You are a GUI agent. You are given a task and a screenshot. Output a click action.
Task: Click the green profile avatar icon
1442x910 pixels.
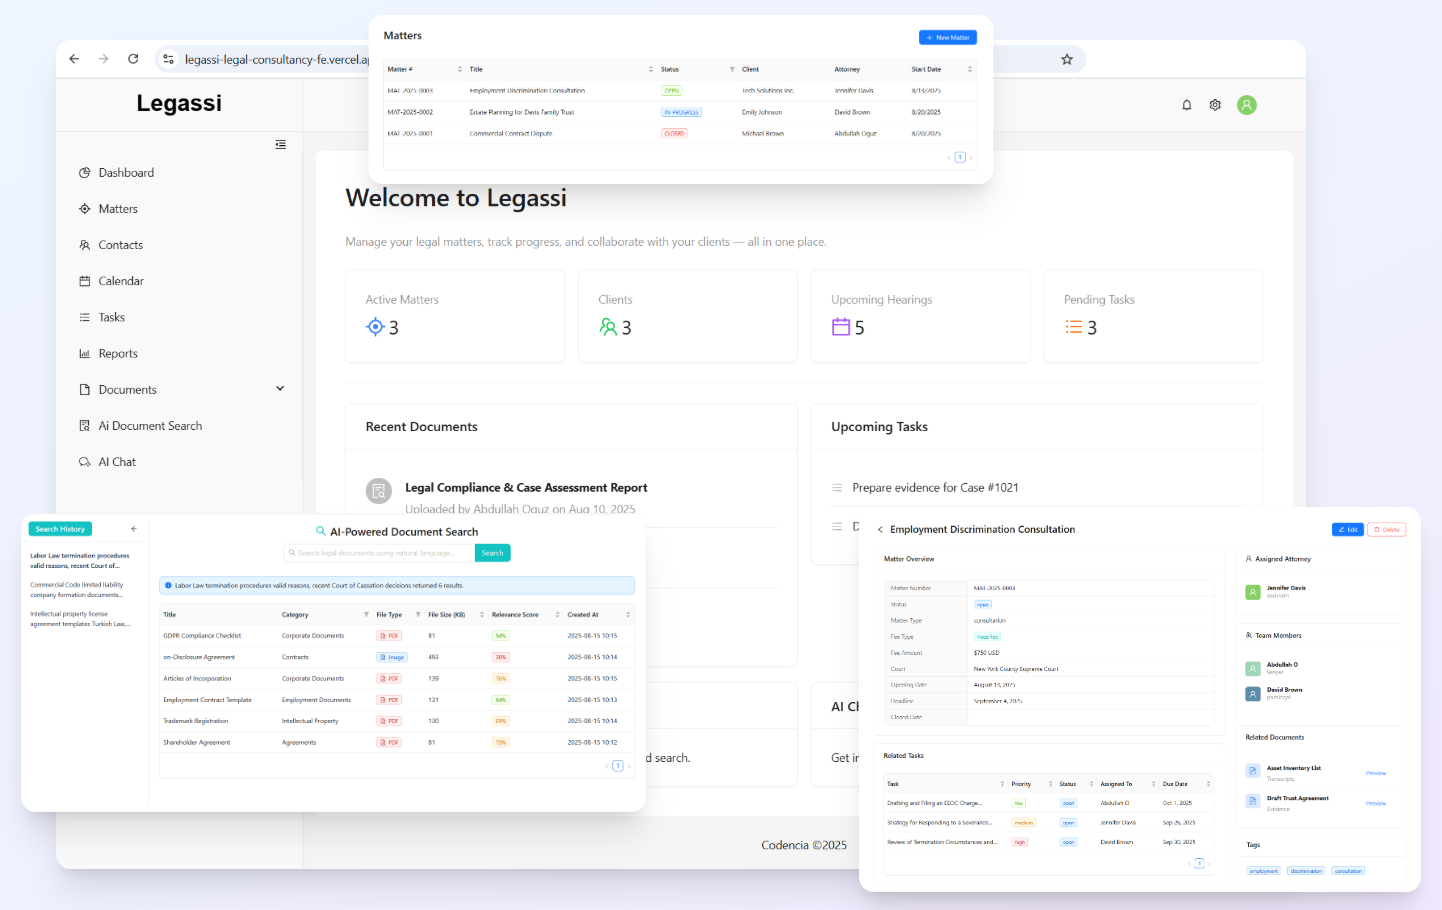click(x=1246, y=104)
